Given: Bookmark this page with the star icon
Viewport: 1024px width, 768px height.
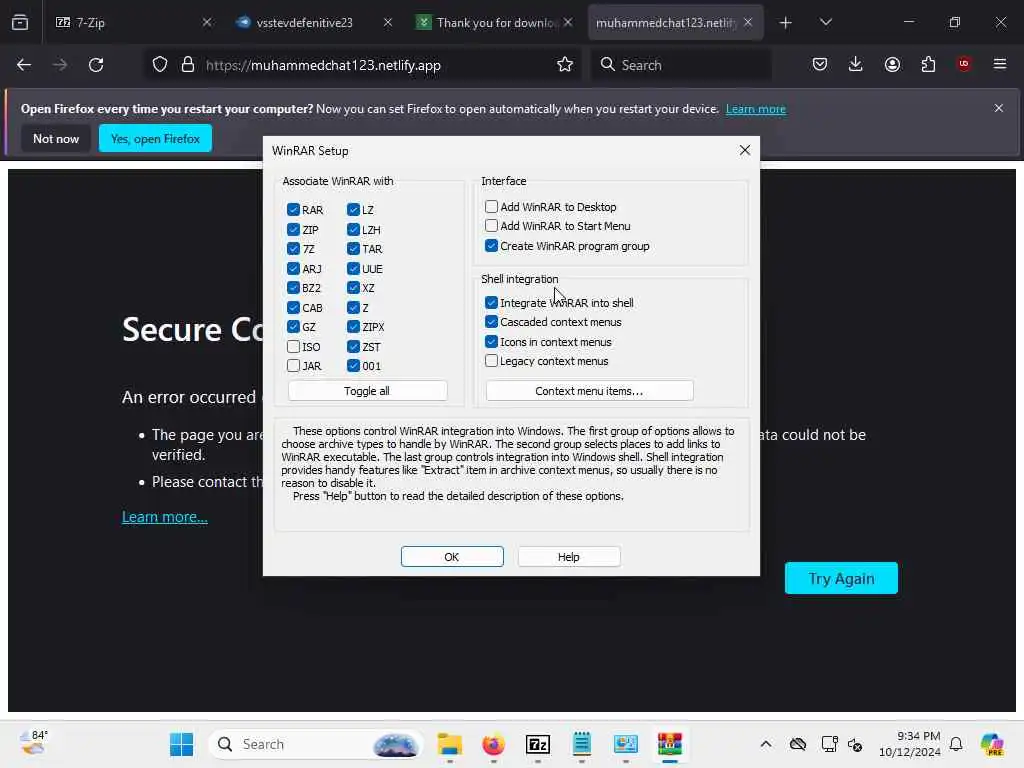Looking at the screenshot, I should click(x=565, y=65).
